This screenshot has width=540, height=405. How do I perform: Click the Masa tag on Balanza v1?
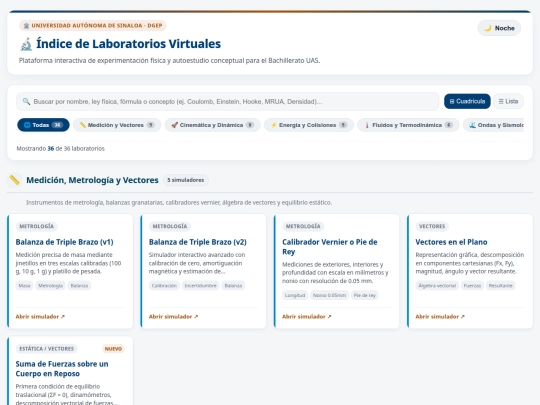click(24, 285)
